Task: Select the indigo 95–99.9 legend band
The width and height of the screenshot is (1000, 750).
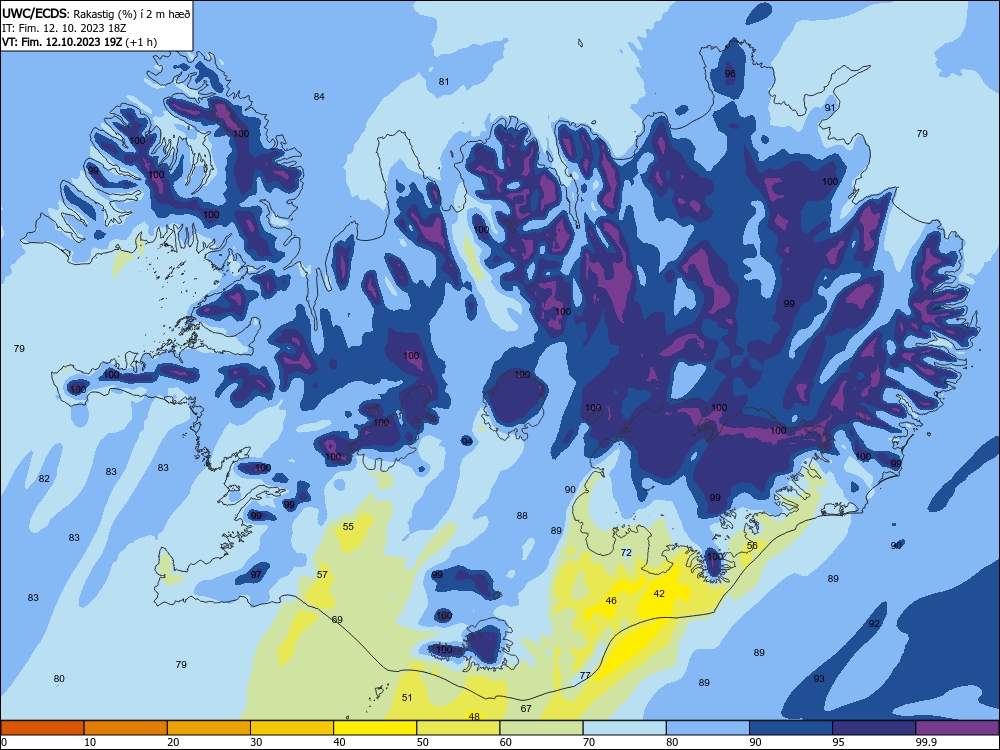Action: coord(874,728)
